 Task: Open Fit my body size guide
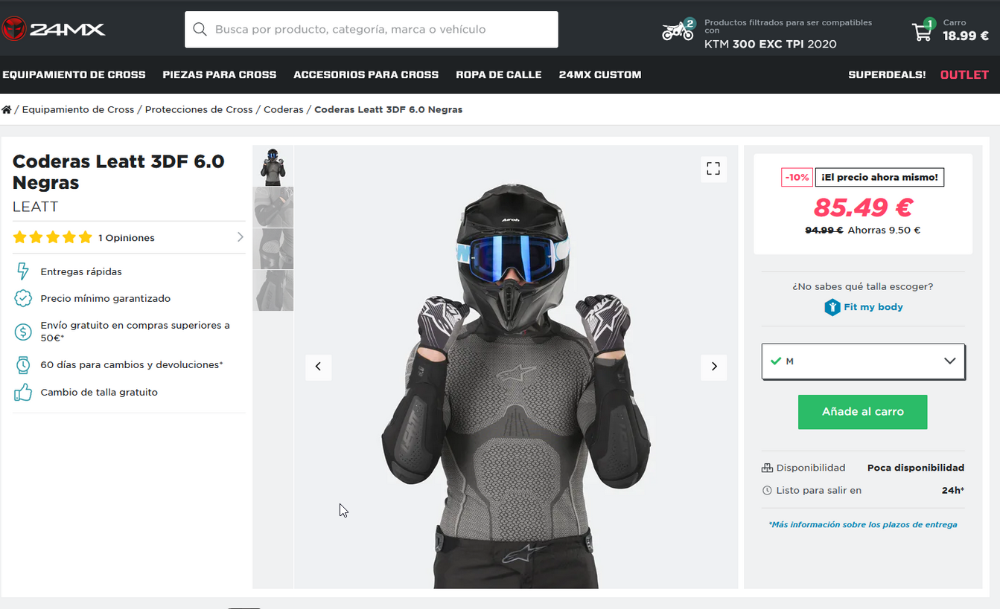point(873,307)
